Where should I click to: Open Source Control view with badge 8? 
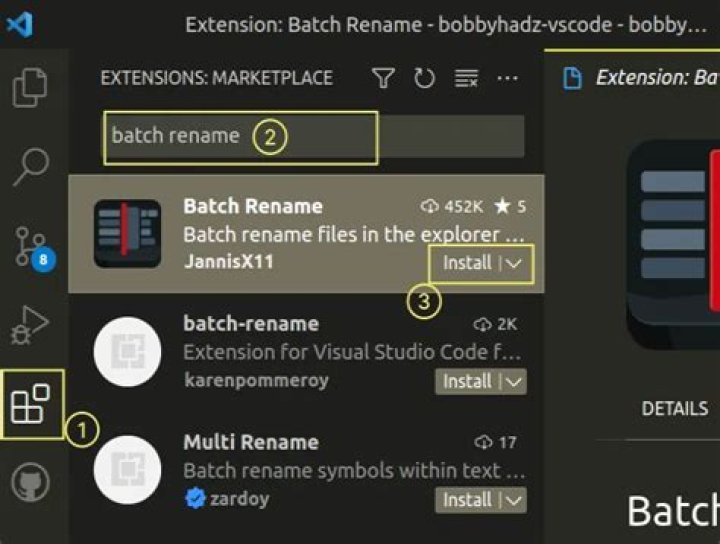[x=34, y=249]
